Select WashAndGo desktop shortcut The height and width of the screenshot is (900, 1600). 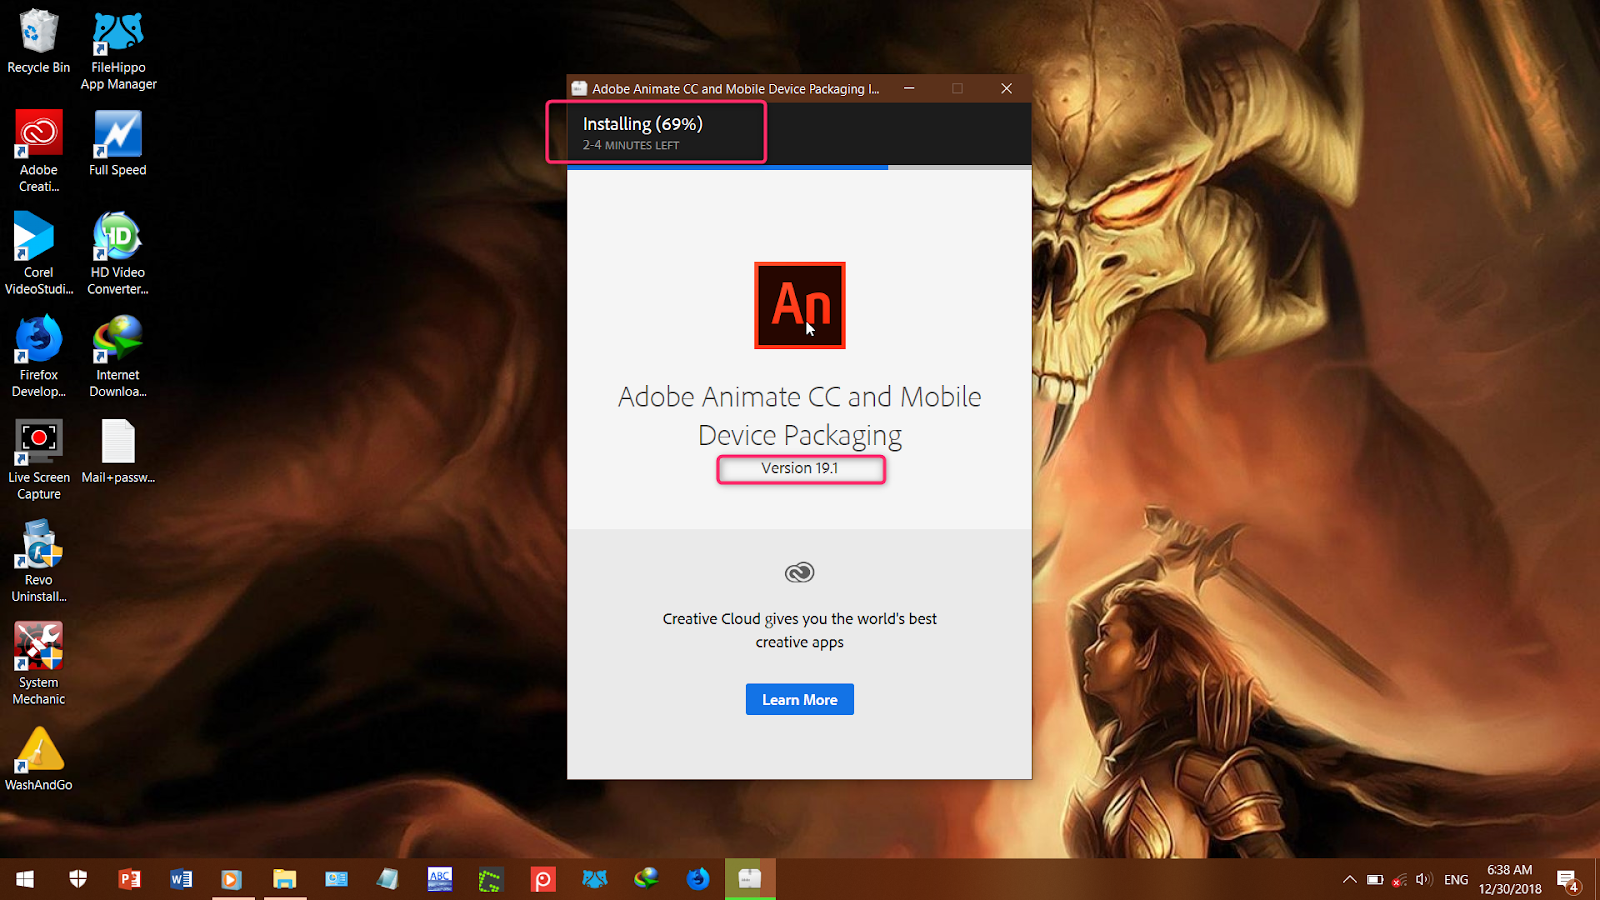click(x=39, y=758)
